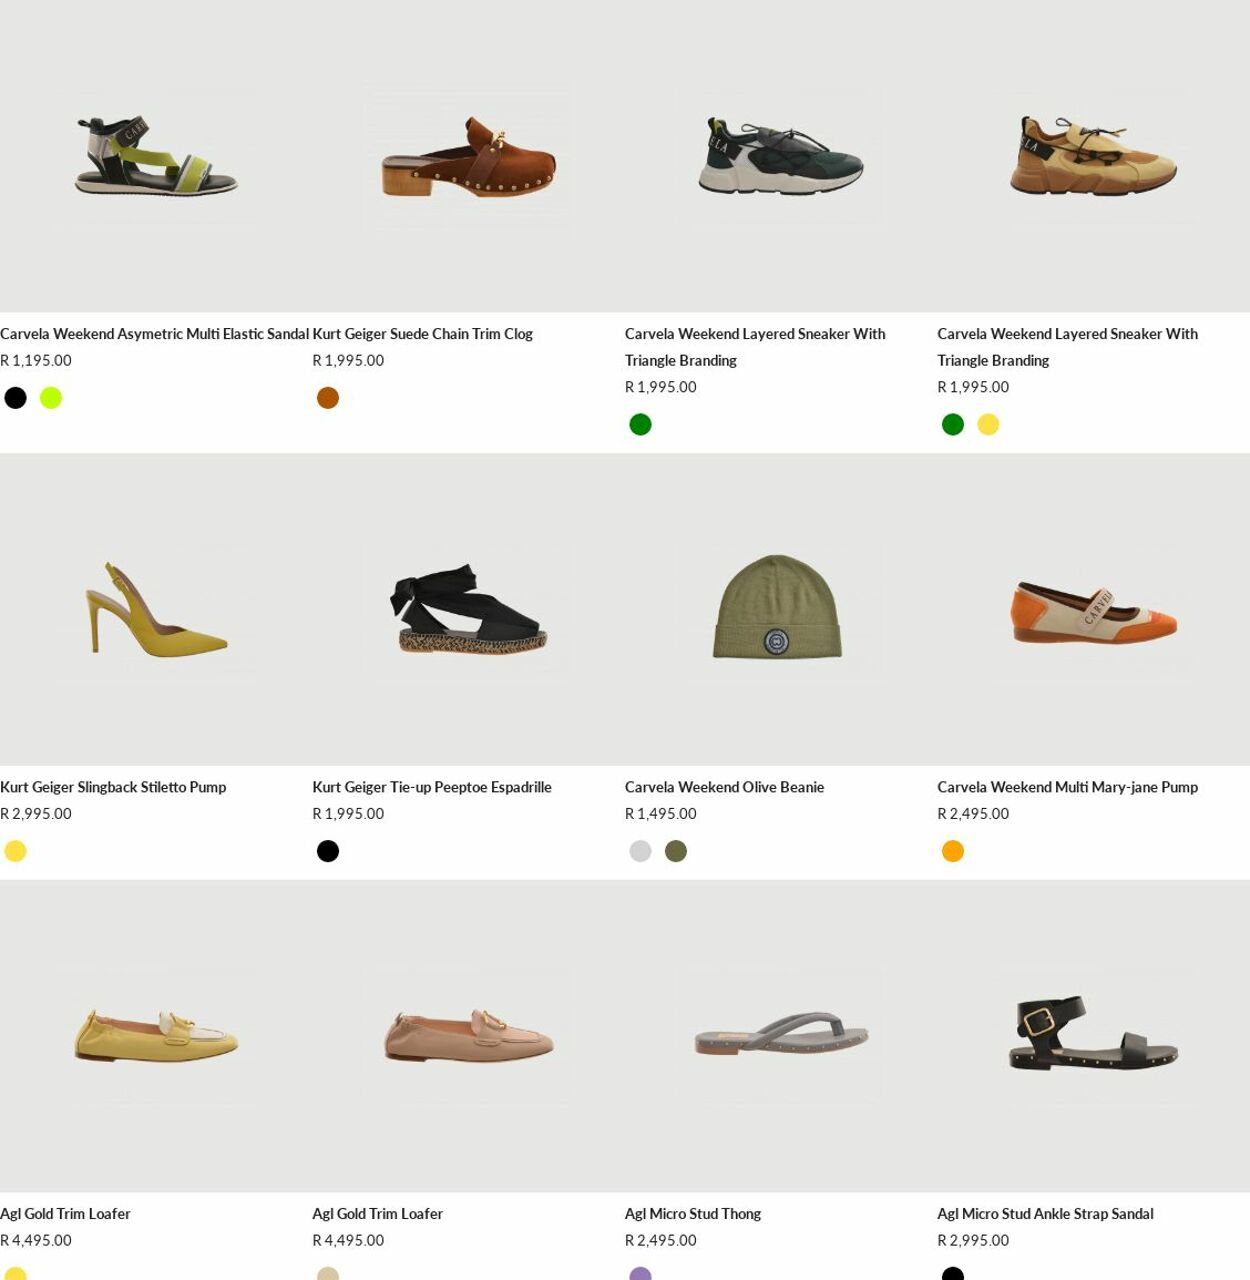
Task: Open the orange Mary-jane Pump image
Action: tap(1093, 609)
